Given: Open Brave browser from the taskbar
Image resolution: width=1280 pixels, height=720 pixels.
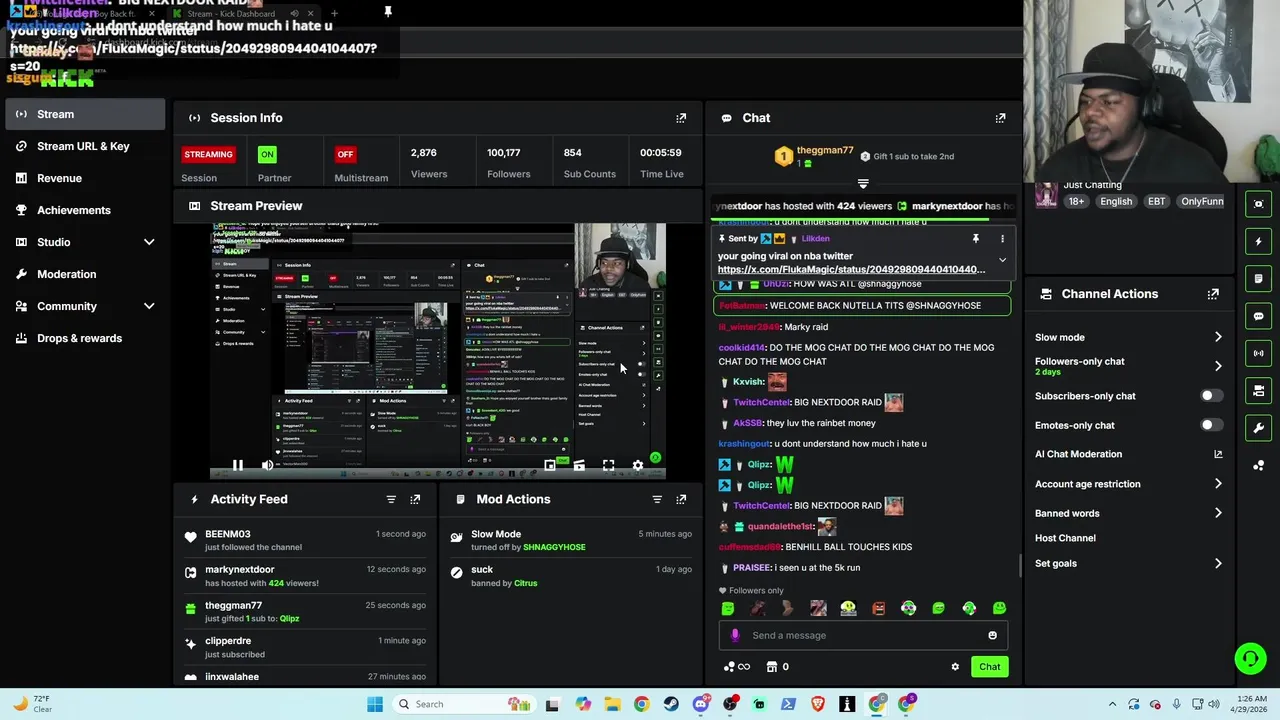Looking at the screenshot, I should 818,704.
